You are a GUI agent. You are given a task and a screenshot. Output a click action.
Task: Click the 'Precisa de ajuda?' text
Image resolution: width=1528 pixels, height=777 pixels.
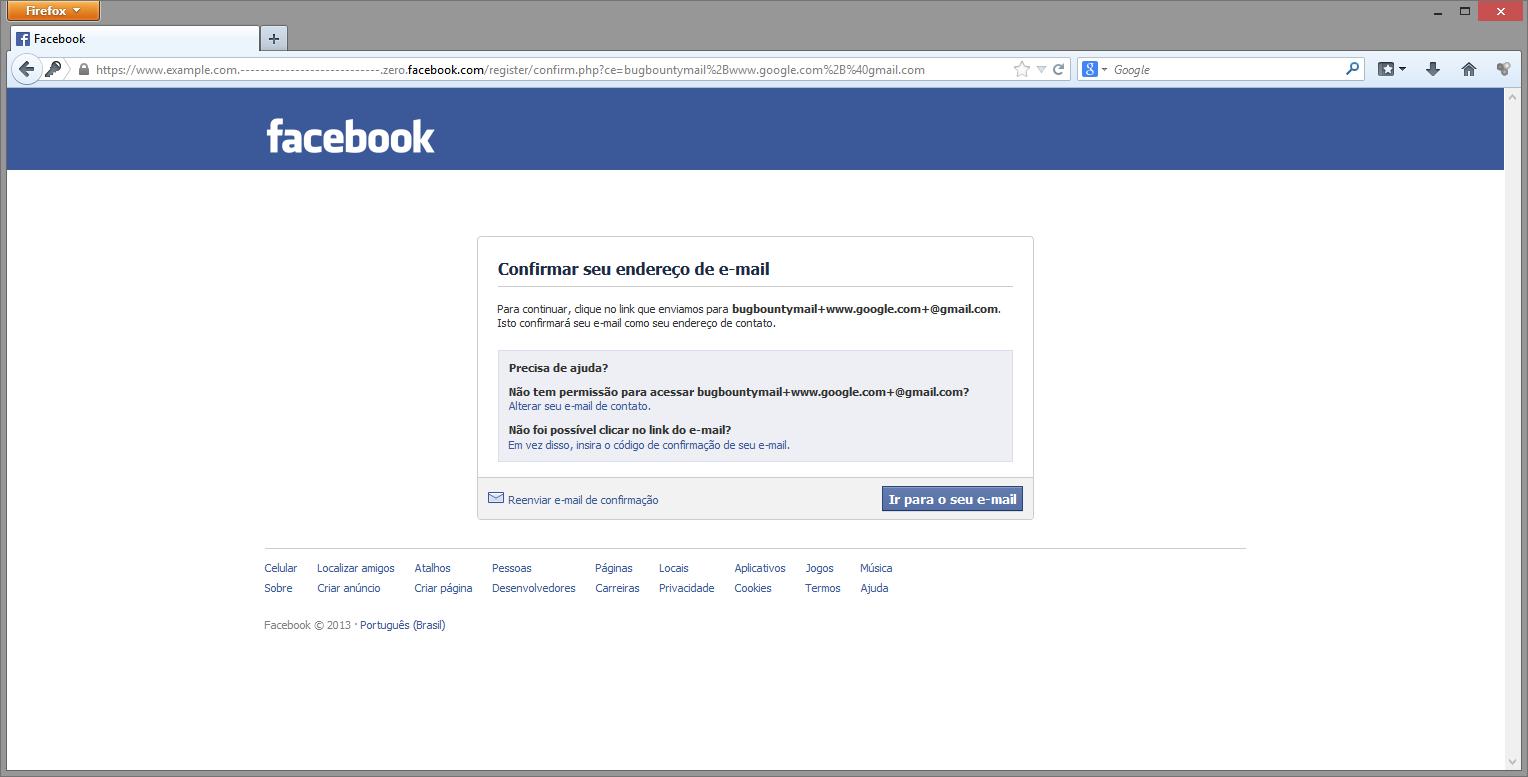[x=558, y=368]
